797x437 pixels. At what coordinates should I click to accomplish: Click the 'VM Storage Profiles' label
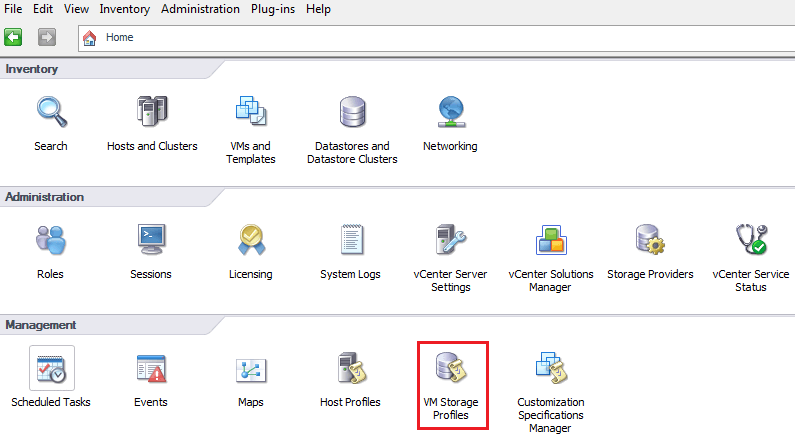click(451, 409)
